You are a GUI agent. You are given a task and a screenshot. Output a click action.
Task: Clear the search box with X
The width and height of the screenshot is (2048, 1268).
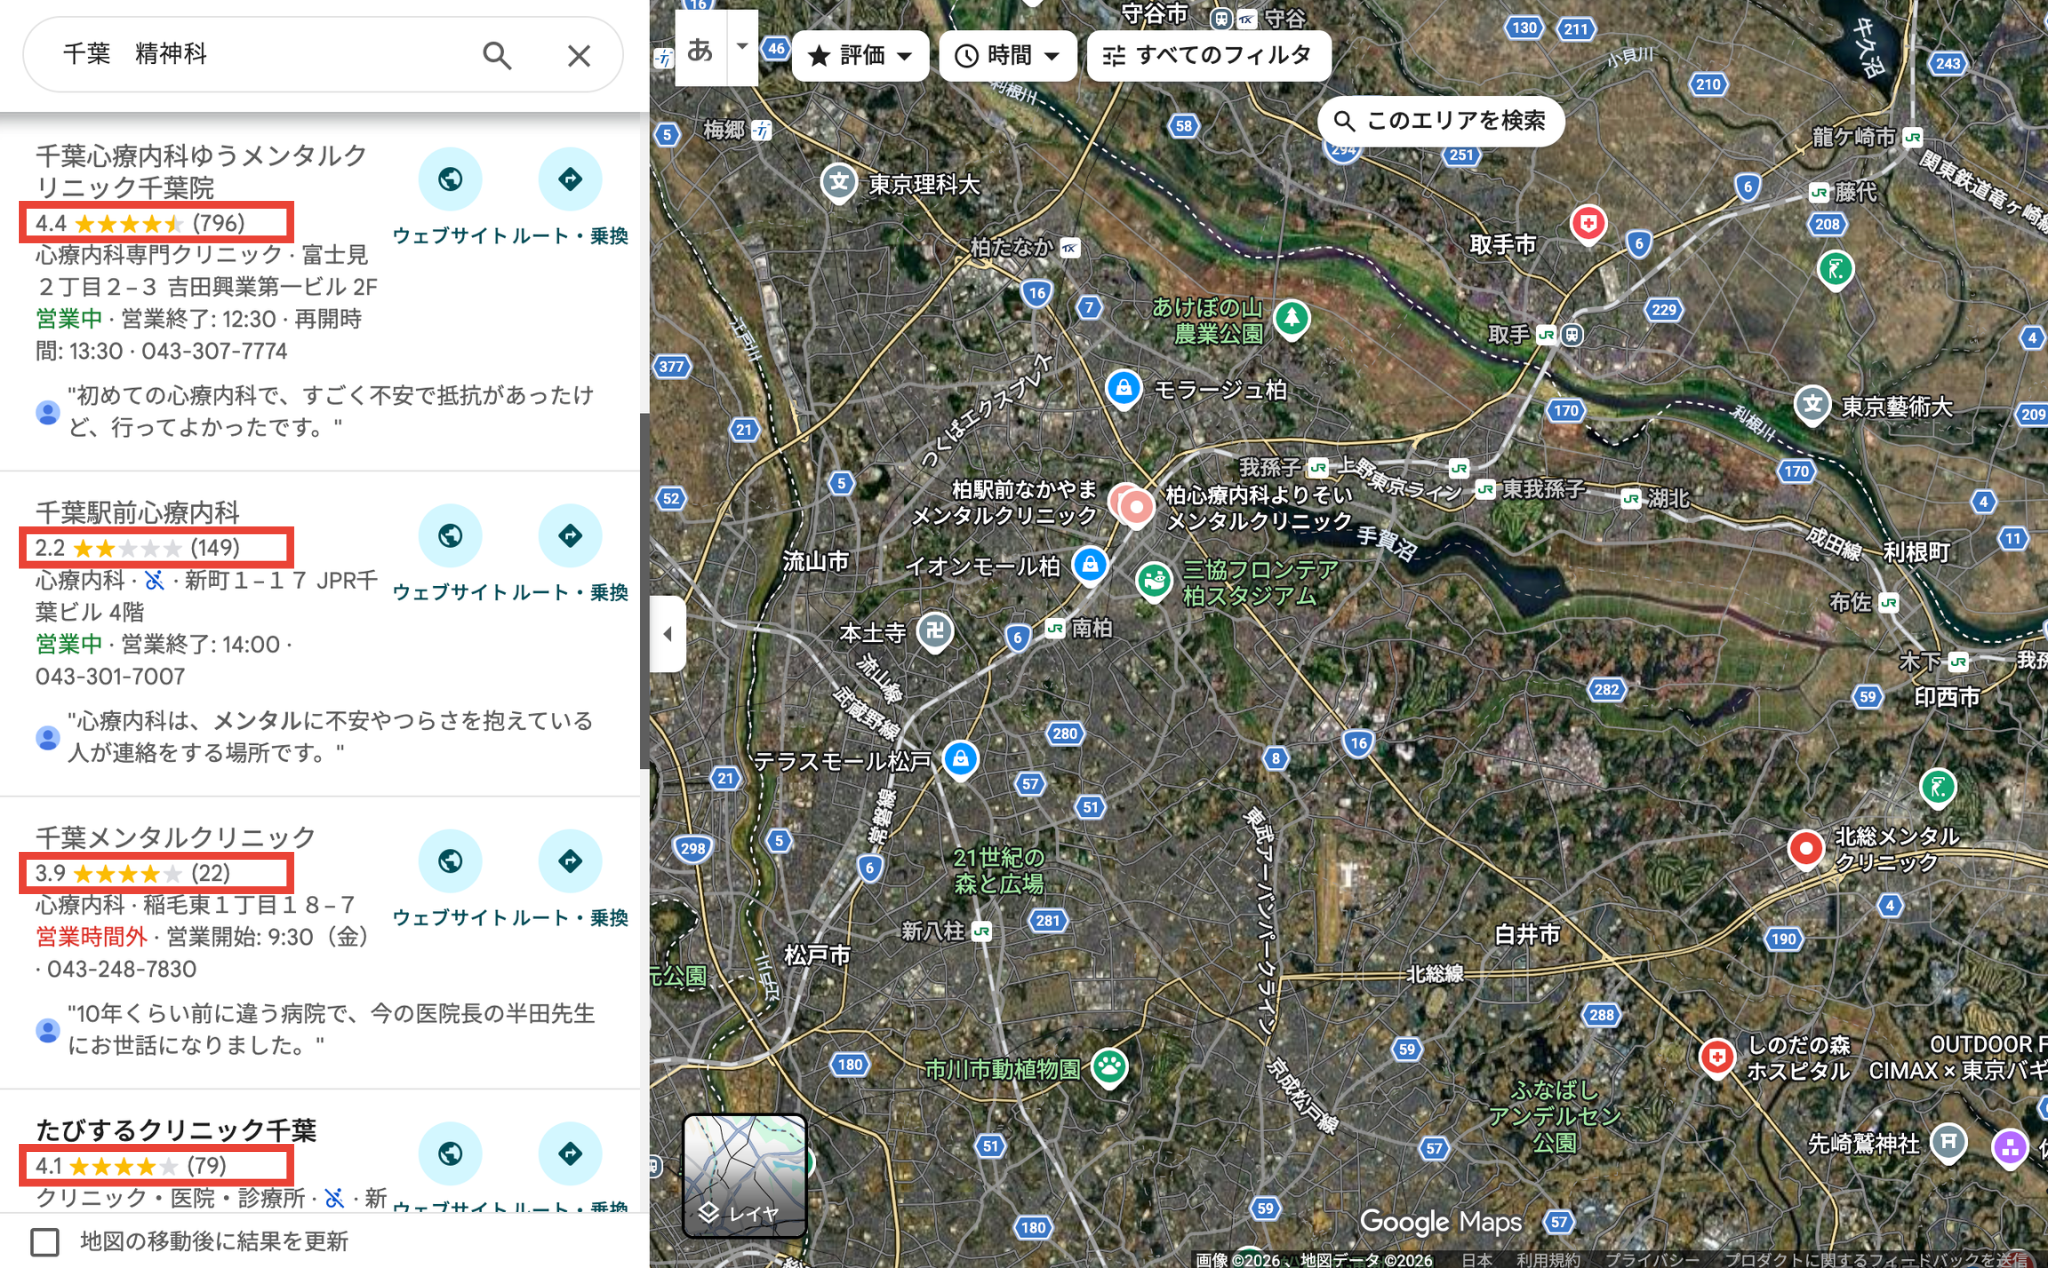[578, 56]
